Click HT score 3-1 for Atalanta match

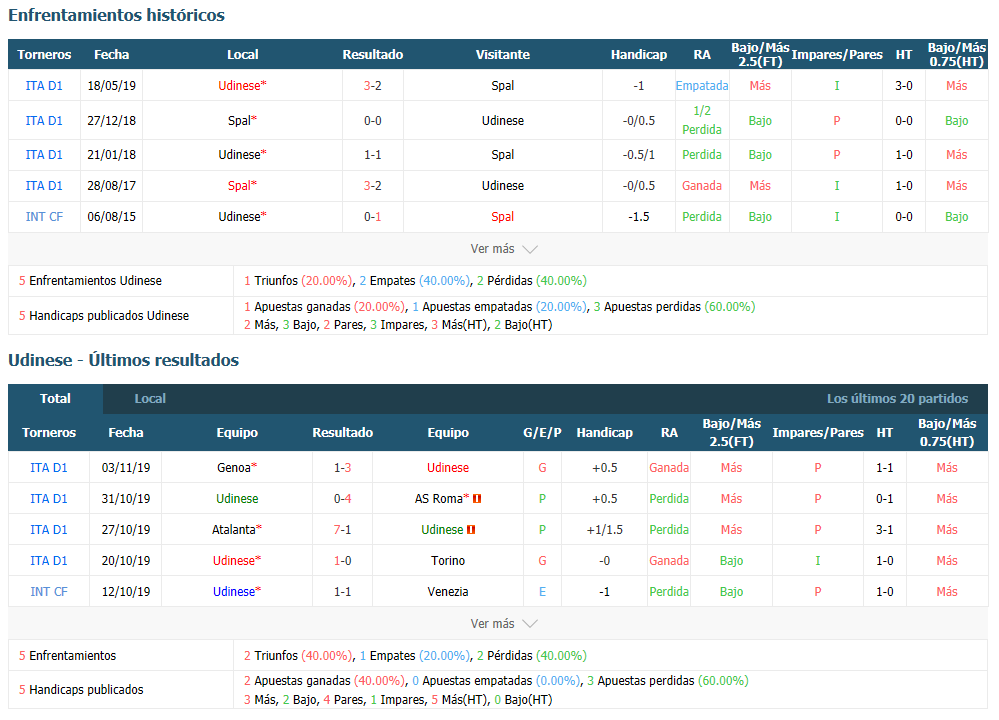pos(884,530)
